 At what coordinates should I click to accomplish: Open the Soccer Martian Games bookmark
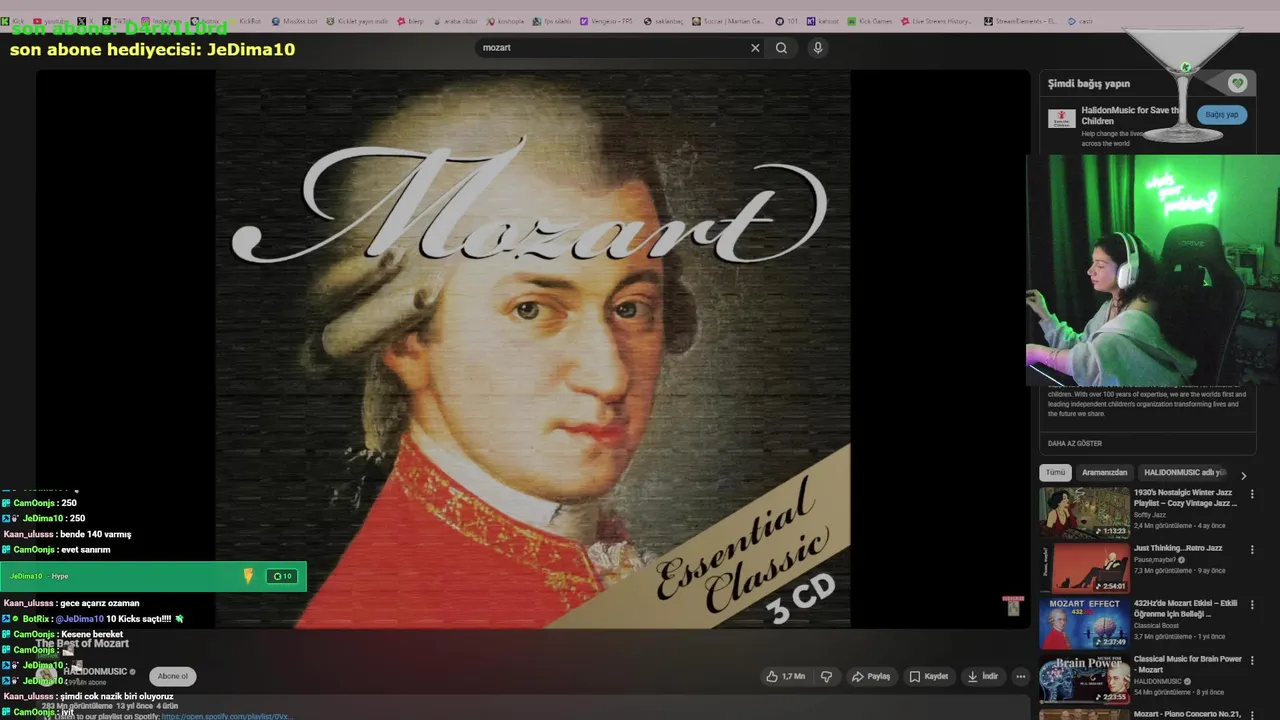pyautogui.click(x=726, y=21)
